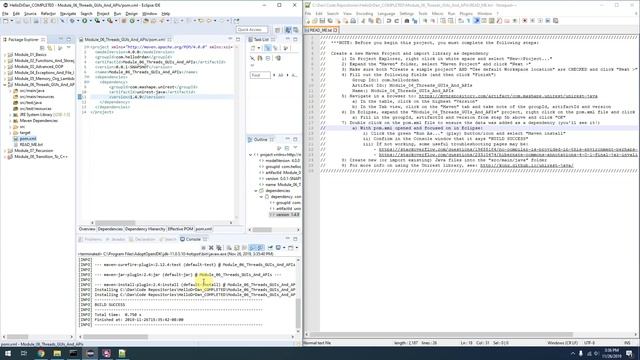Image resolution: width=640 pixels, height=360 pixels.
Task: Click Sort icon in Outline panel
Action: [x=279, y=148]
